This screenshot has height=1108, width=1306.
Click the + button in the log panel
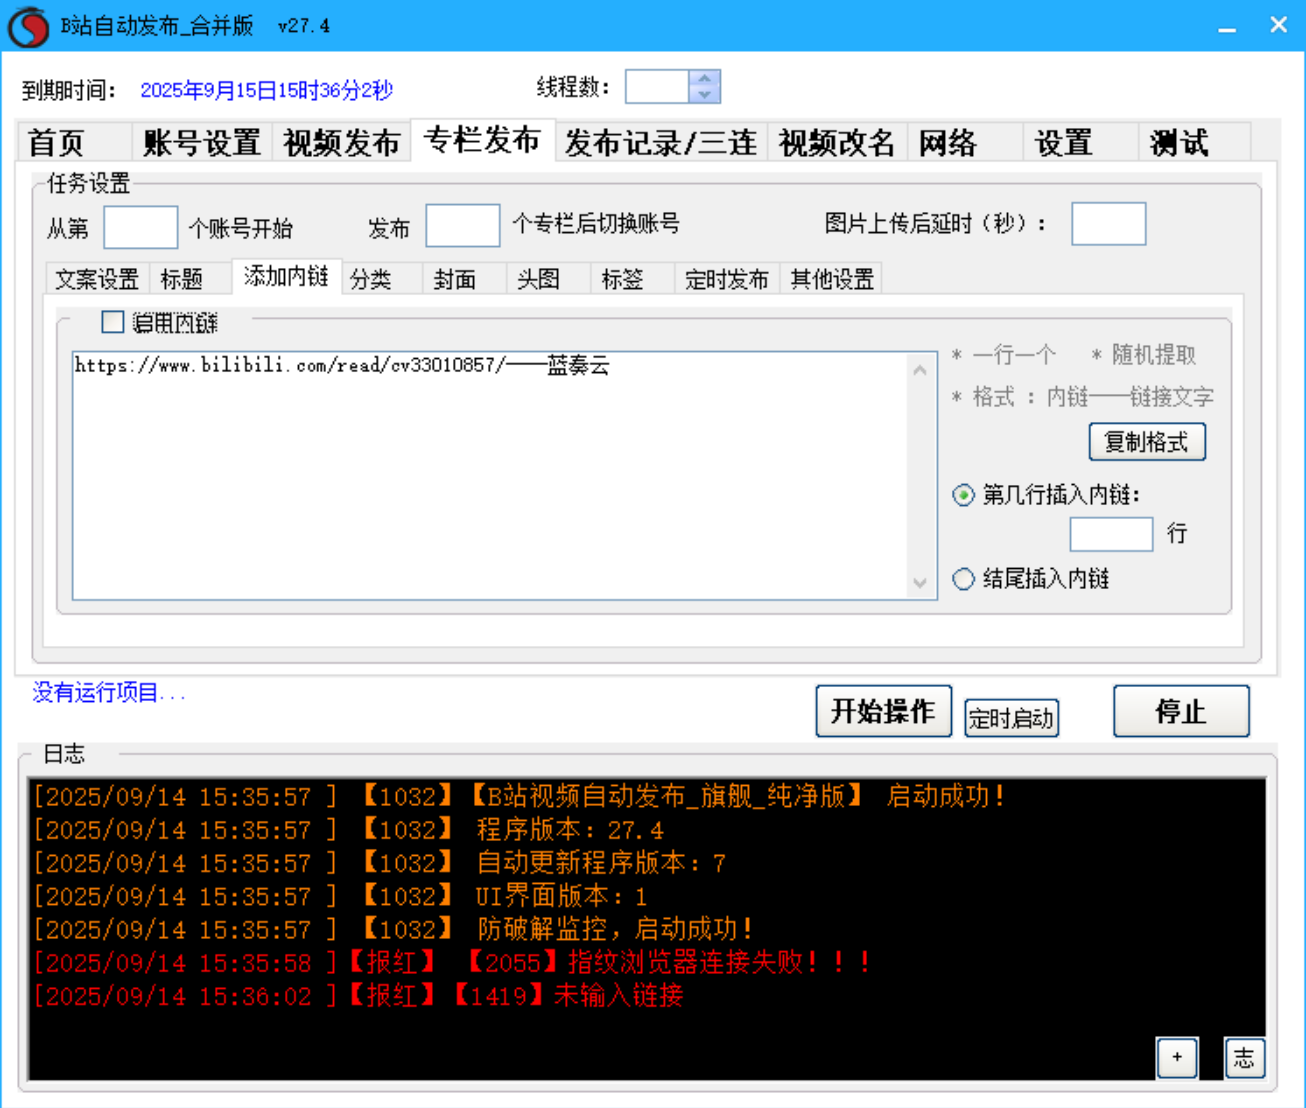click(x=1177, y=1058)
